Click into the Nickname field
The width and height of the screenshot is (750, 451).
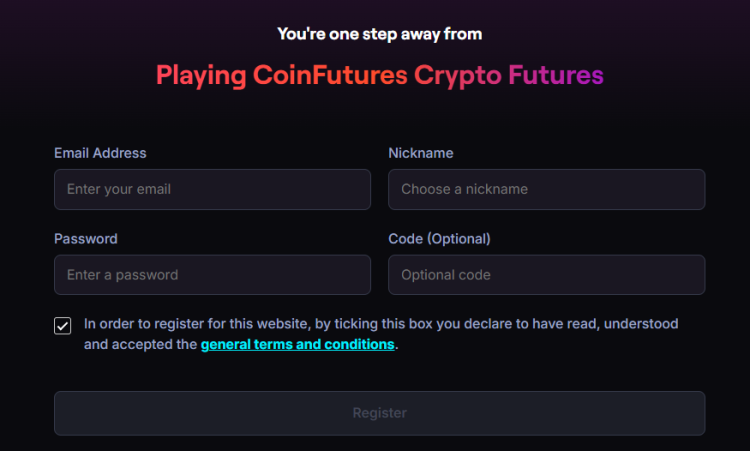(546, 189)
